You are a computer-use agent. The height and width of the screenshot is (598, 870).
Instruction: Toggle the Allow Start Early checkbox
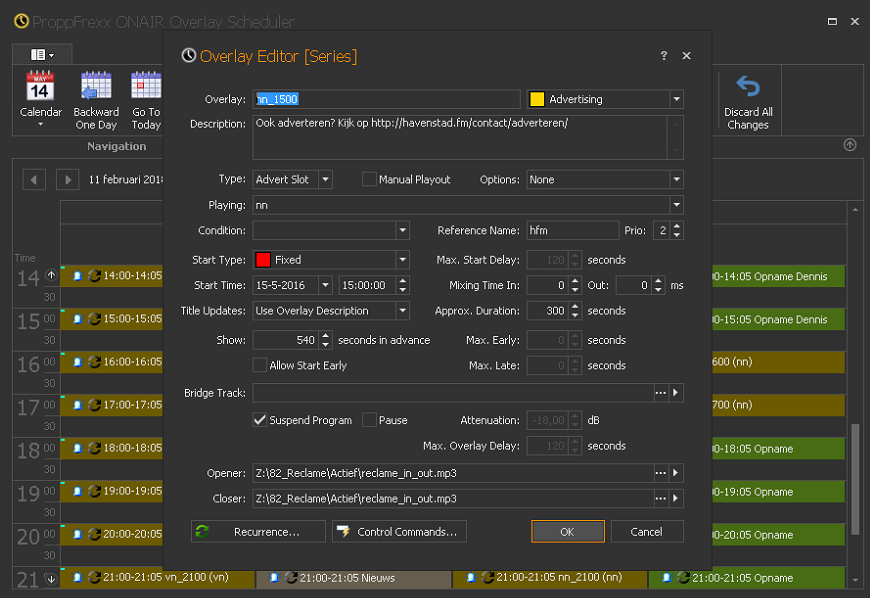coord(260,365)
